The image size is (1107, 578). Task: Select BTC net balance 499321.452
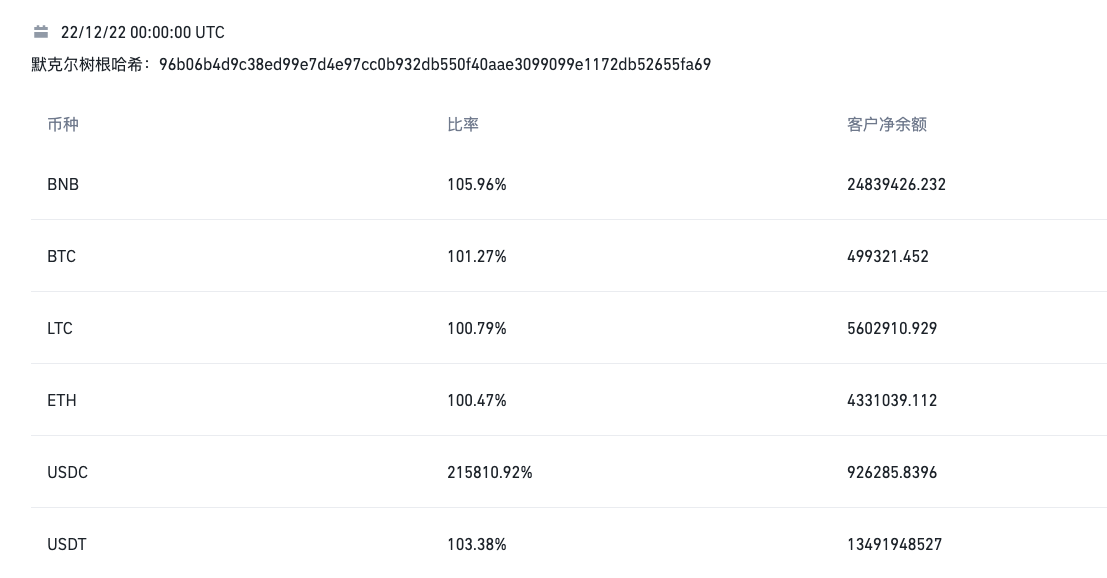click(888, 257)
